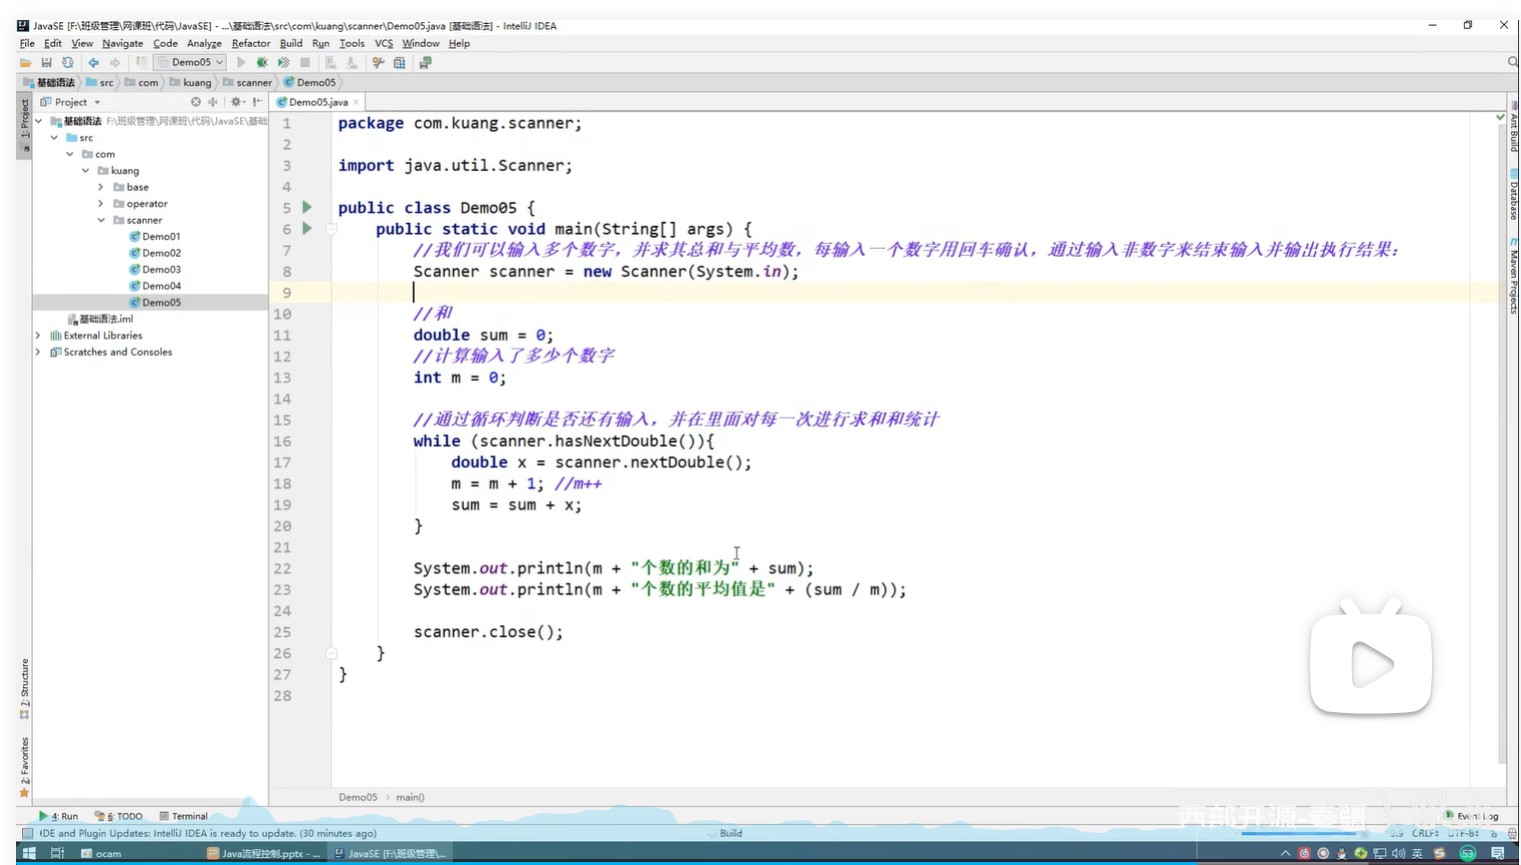Open the Build menu
The image size is (1521, 865).
pos(291,44)
